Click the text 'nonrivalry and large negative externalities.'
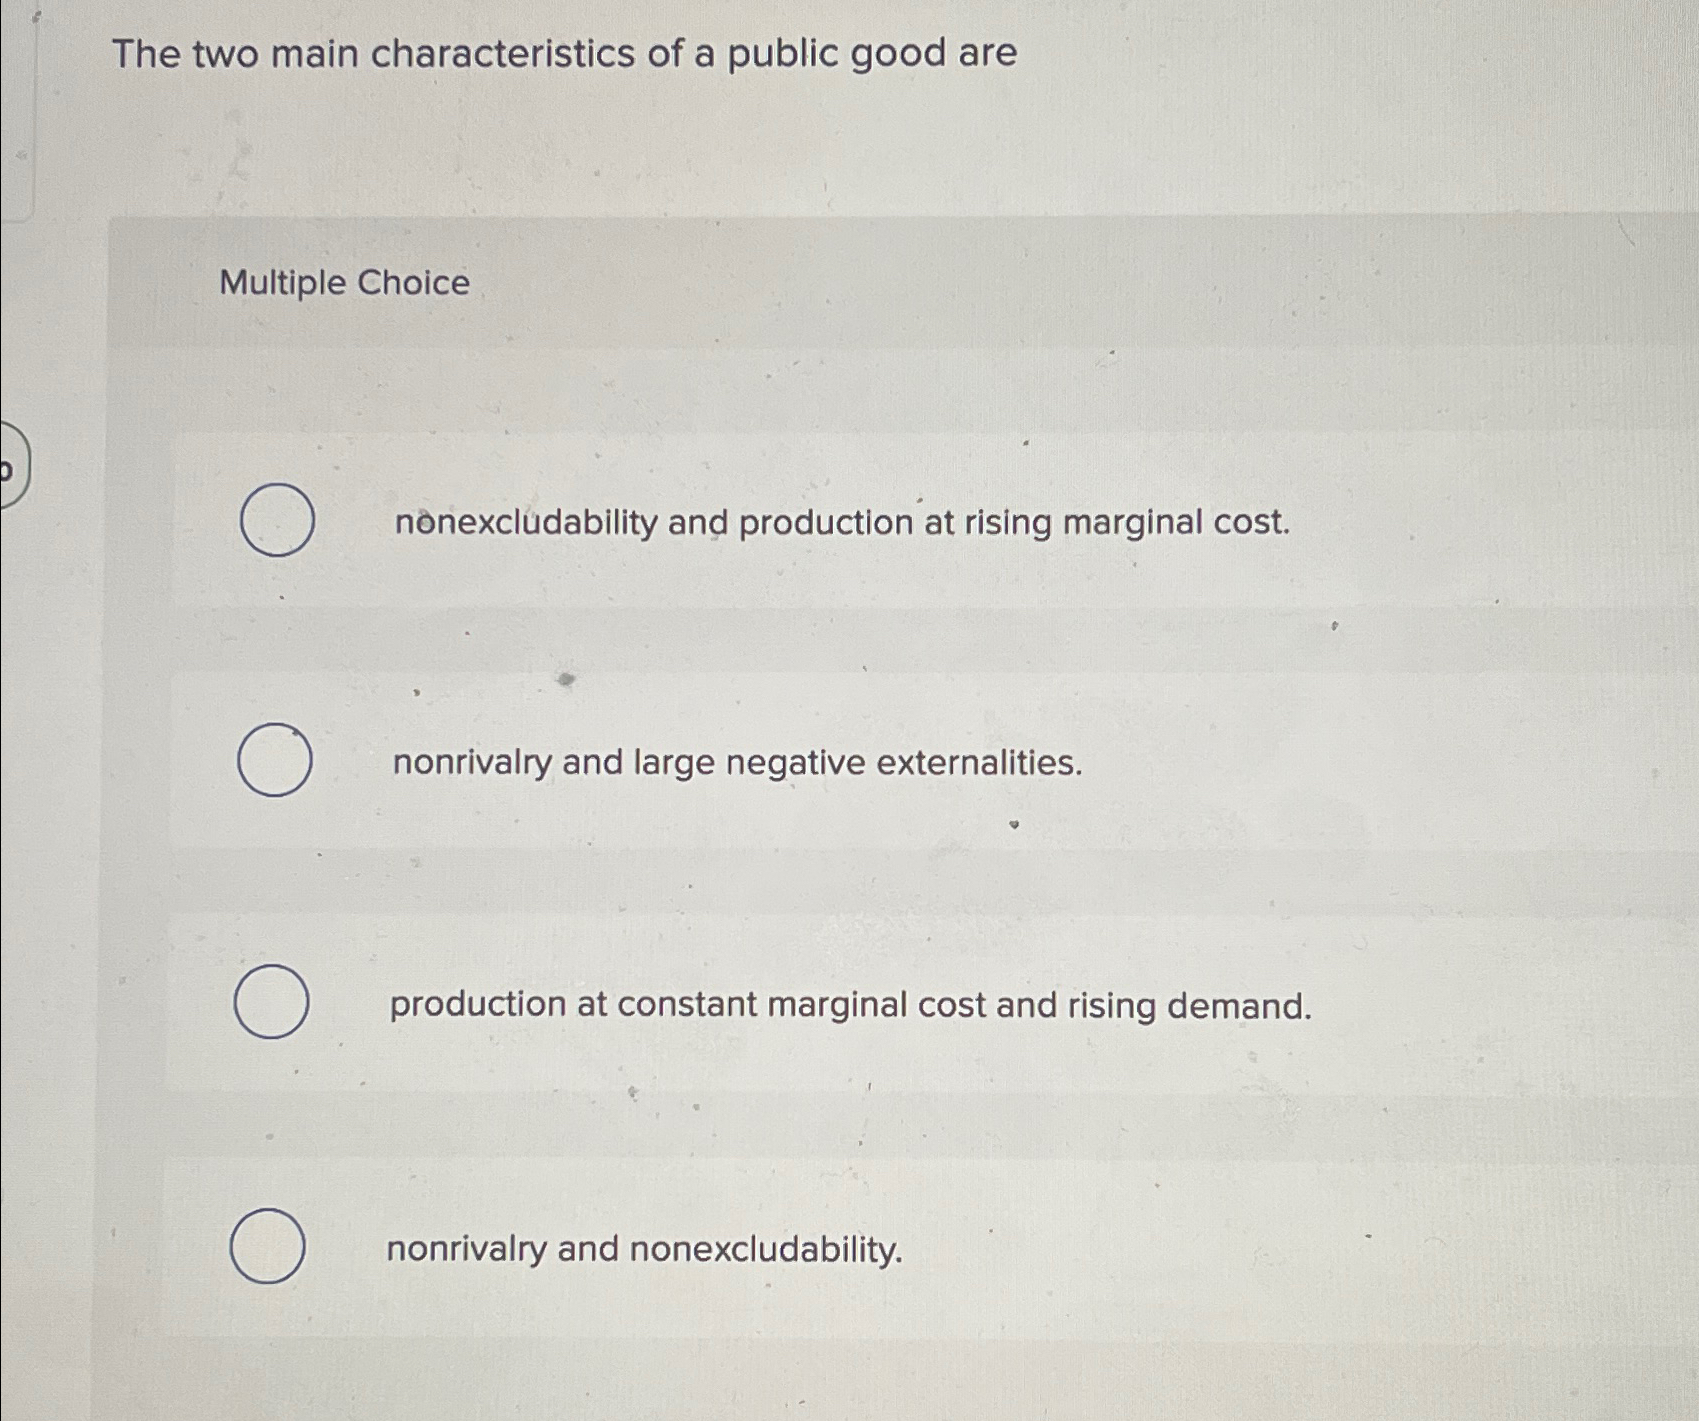The height and width of the screenshot is (1421, 1699). tap(738, 763)
